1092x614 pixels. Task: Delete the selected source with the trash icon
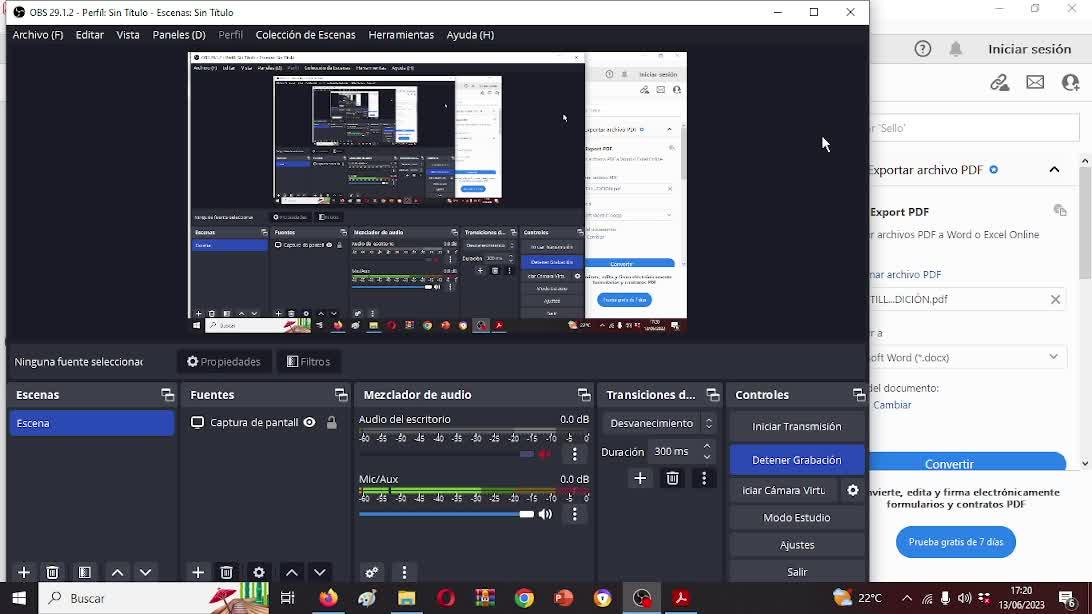227,572
